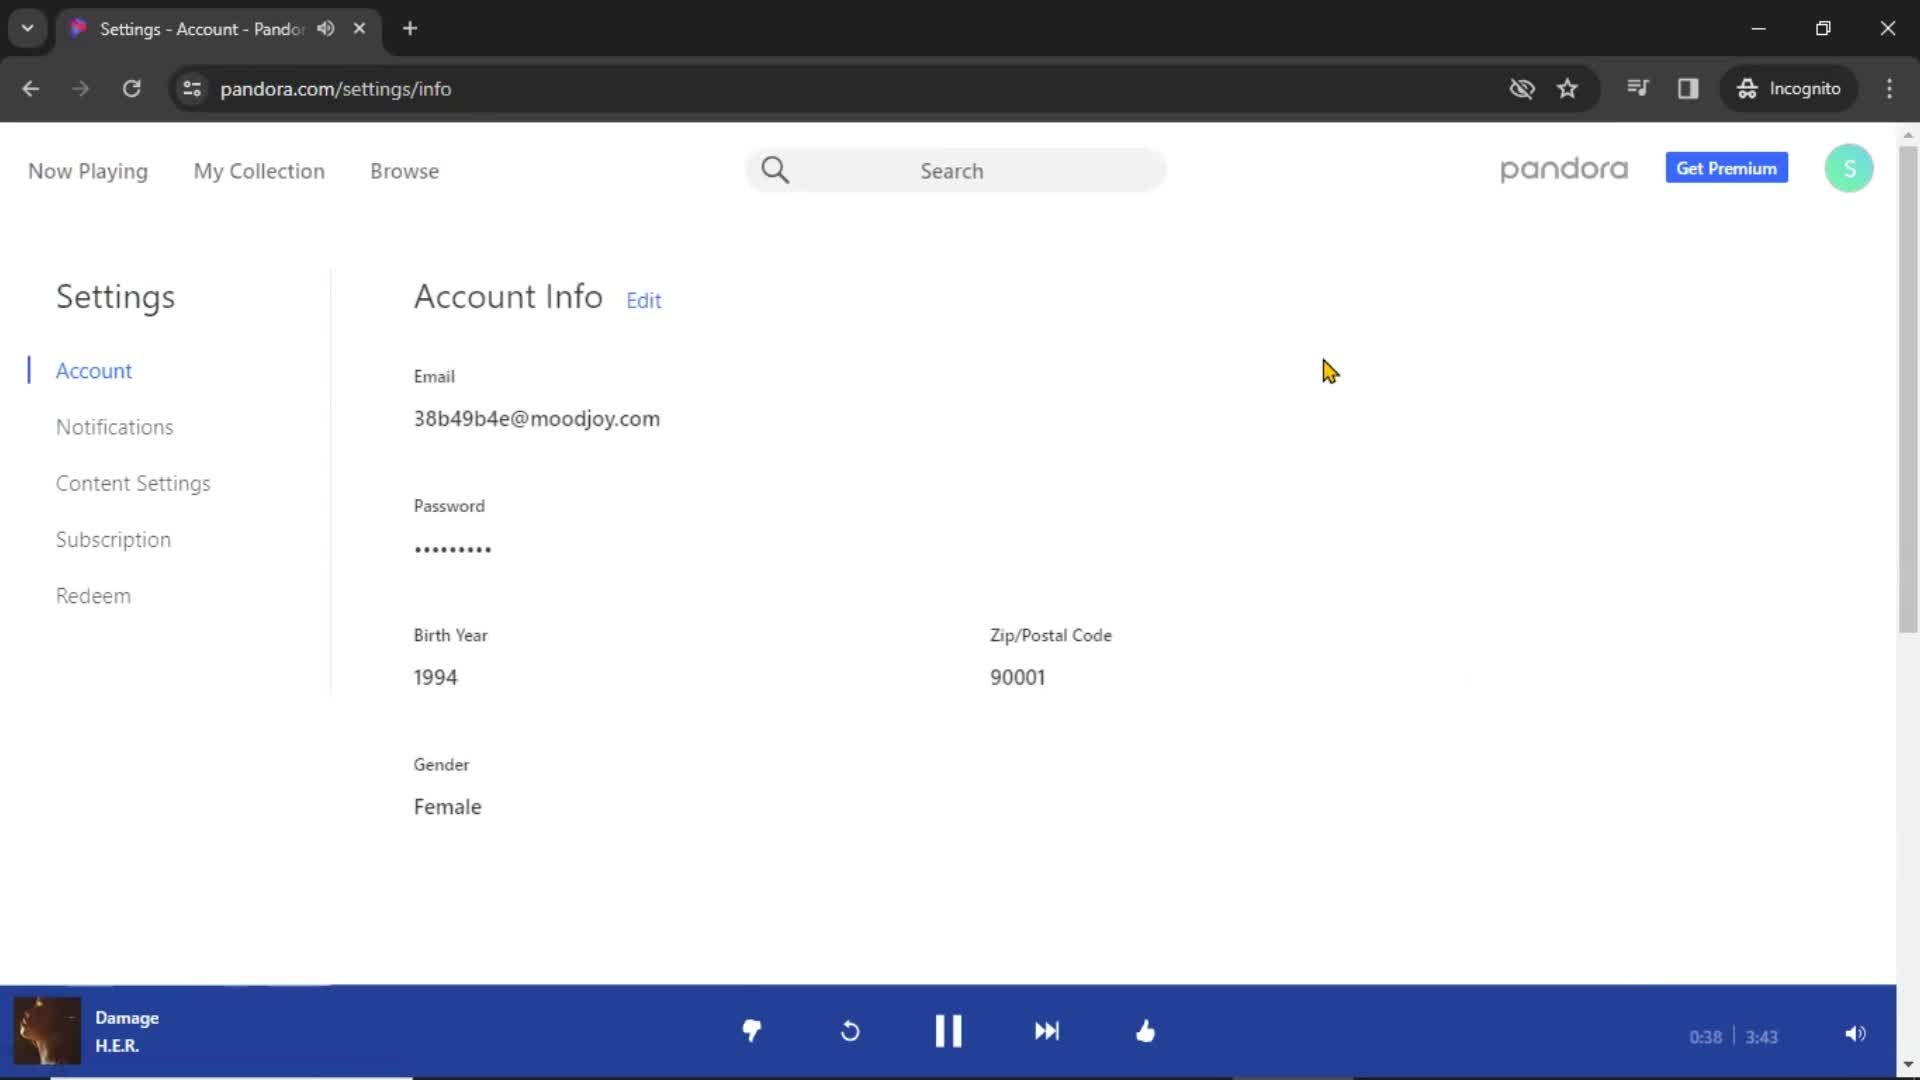Skip to the next track
The width and height of the screenshot is (1920, 1080).
point(1047,1031)
